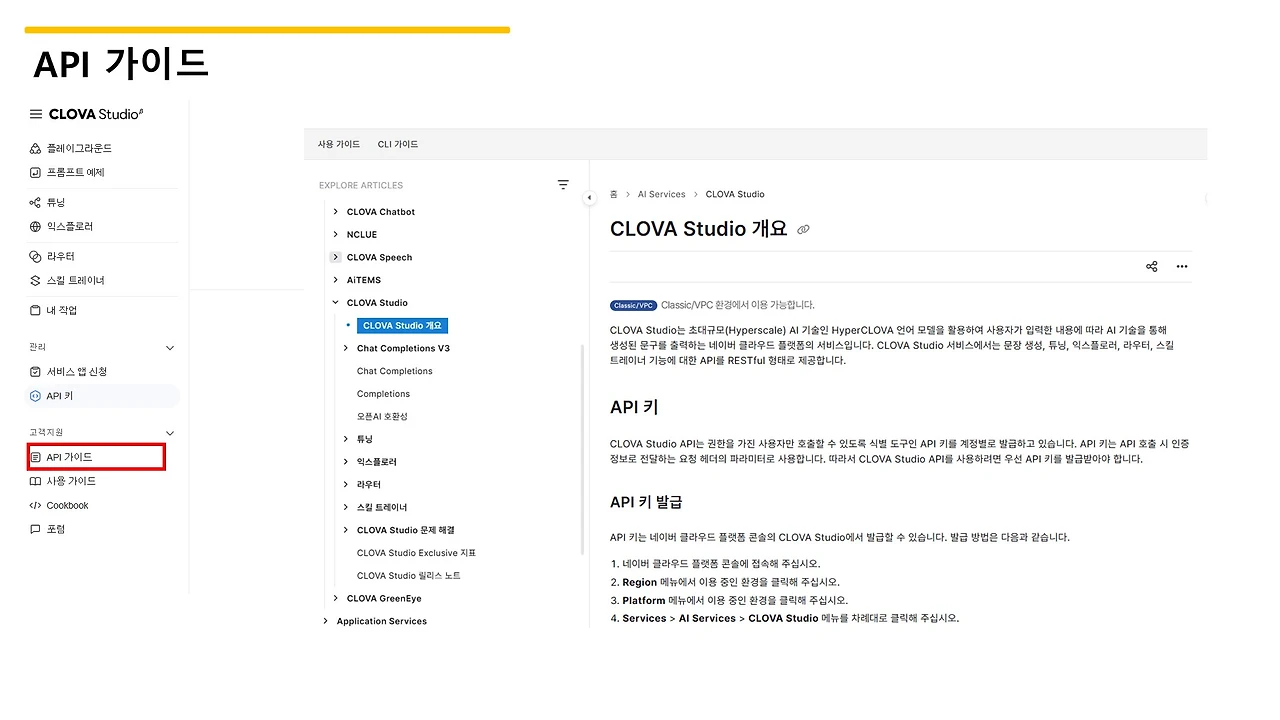1280x720 pixels.
Task: Open the hamburger menu beside CLOVA Studio
Action: coord(36,114)
